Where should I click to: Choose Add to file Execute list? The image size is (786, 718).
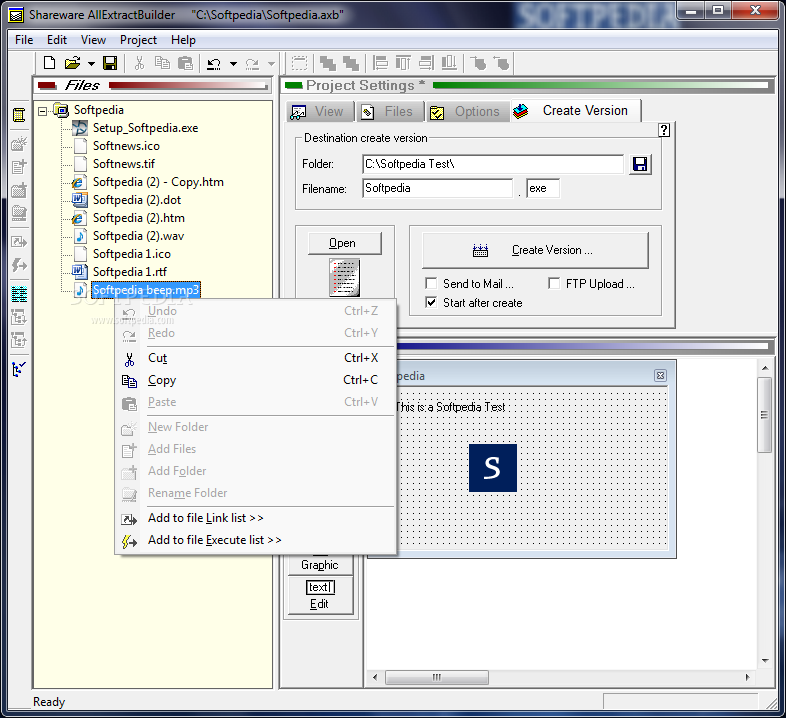click(x=256, y=540)
